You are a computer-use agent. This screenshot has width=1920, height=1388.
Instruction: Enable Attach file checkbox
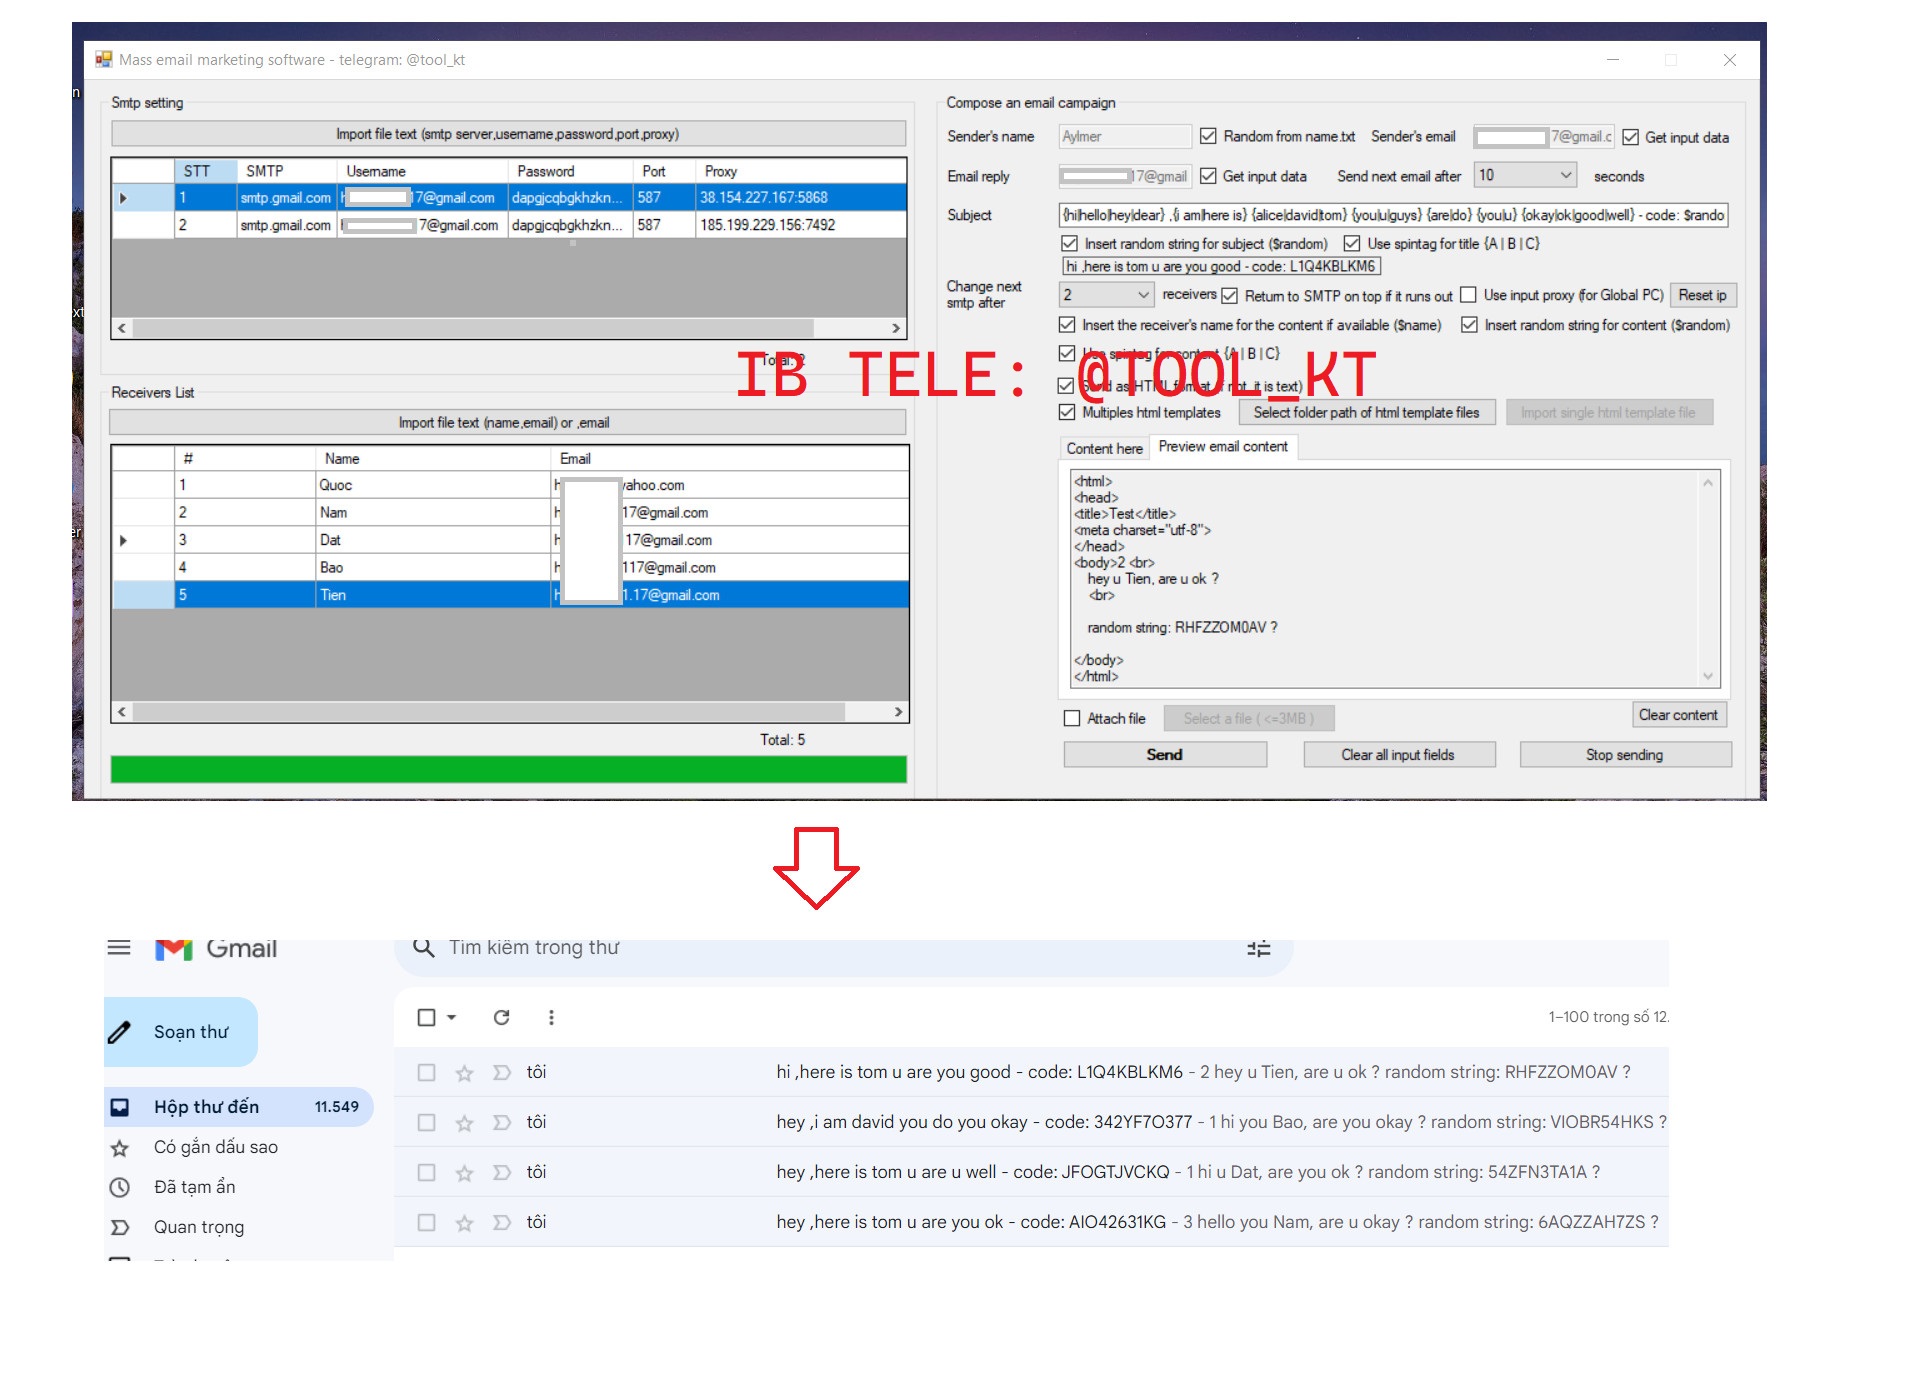click(x=1072, y=718)
